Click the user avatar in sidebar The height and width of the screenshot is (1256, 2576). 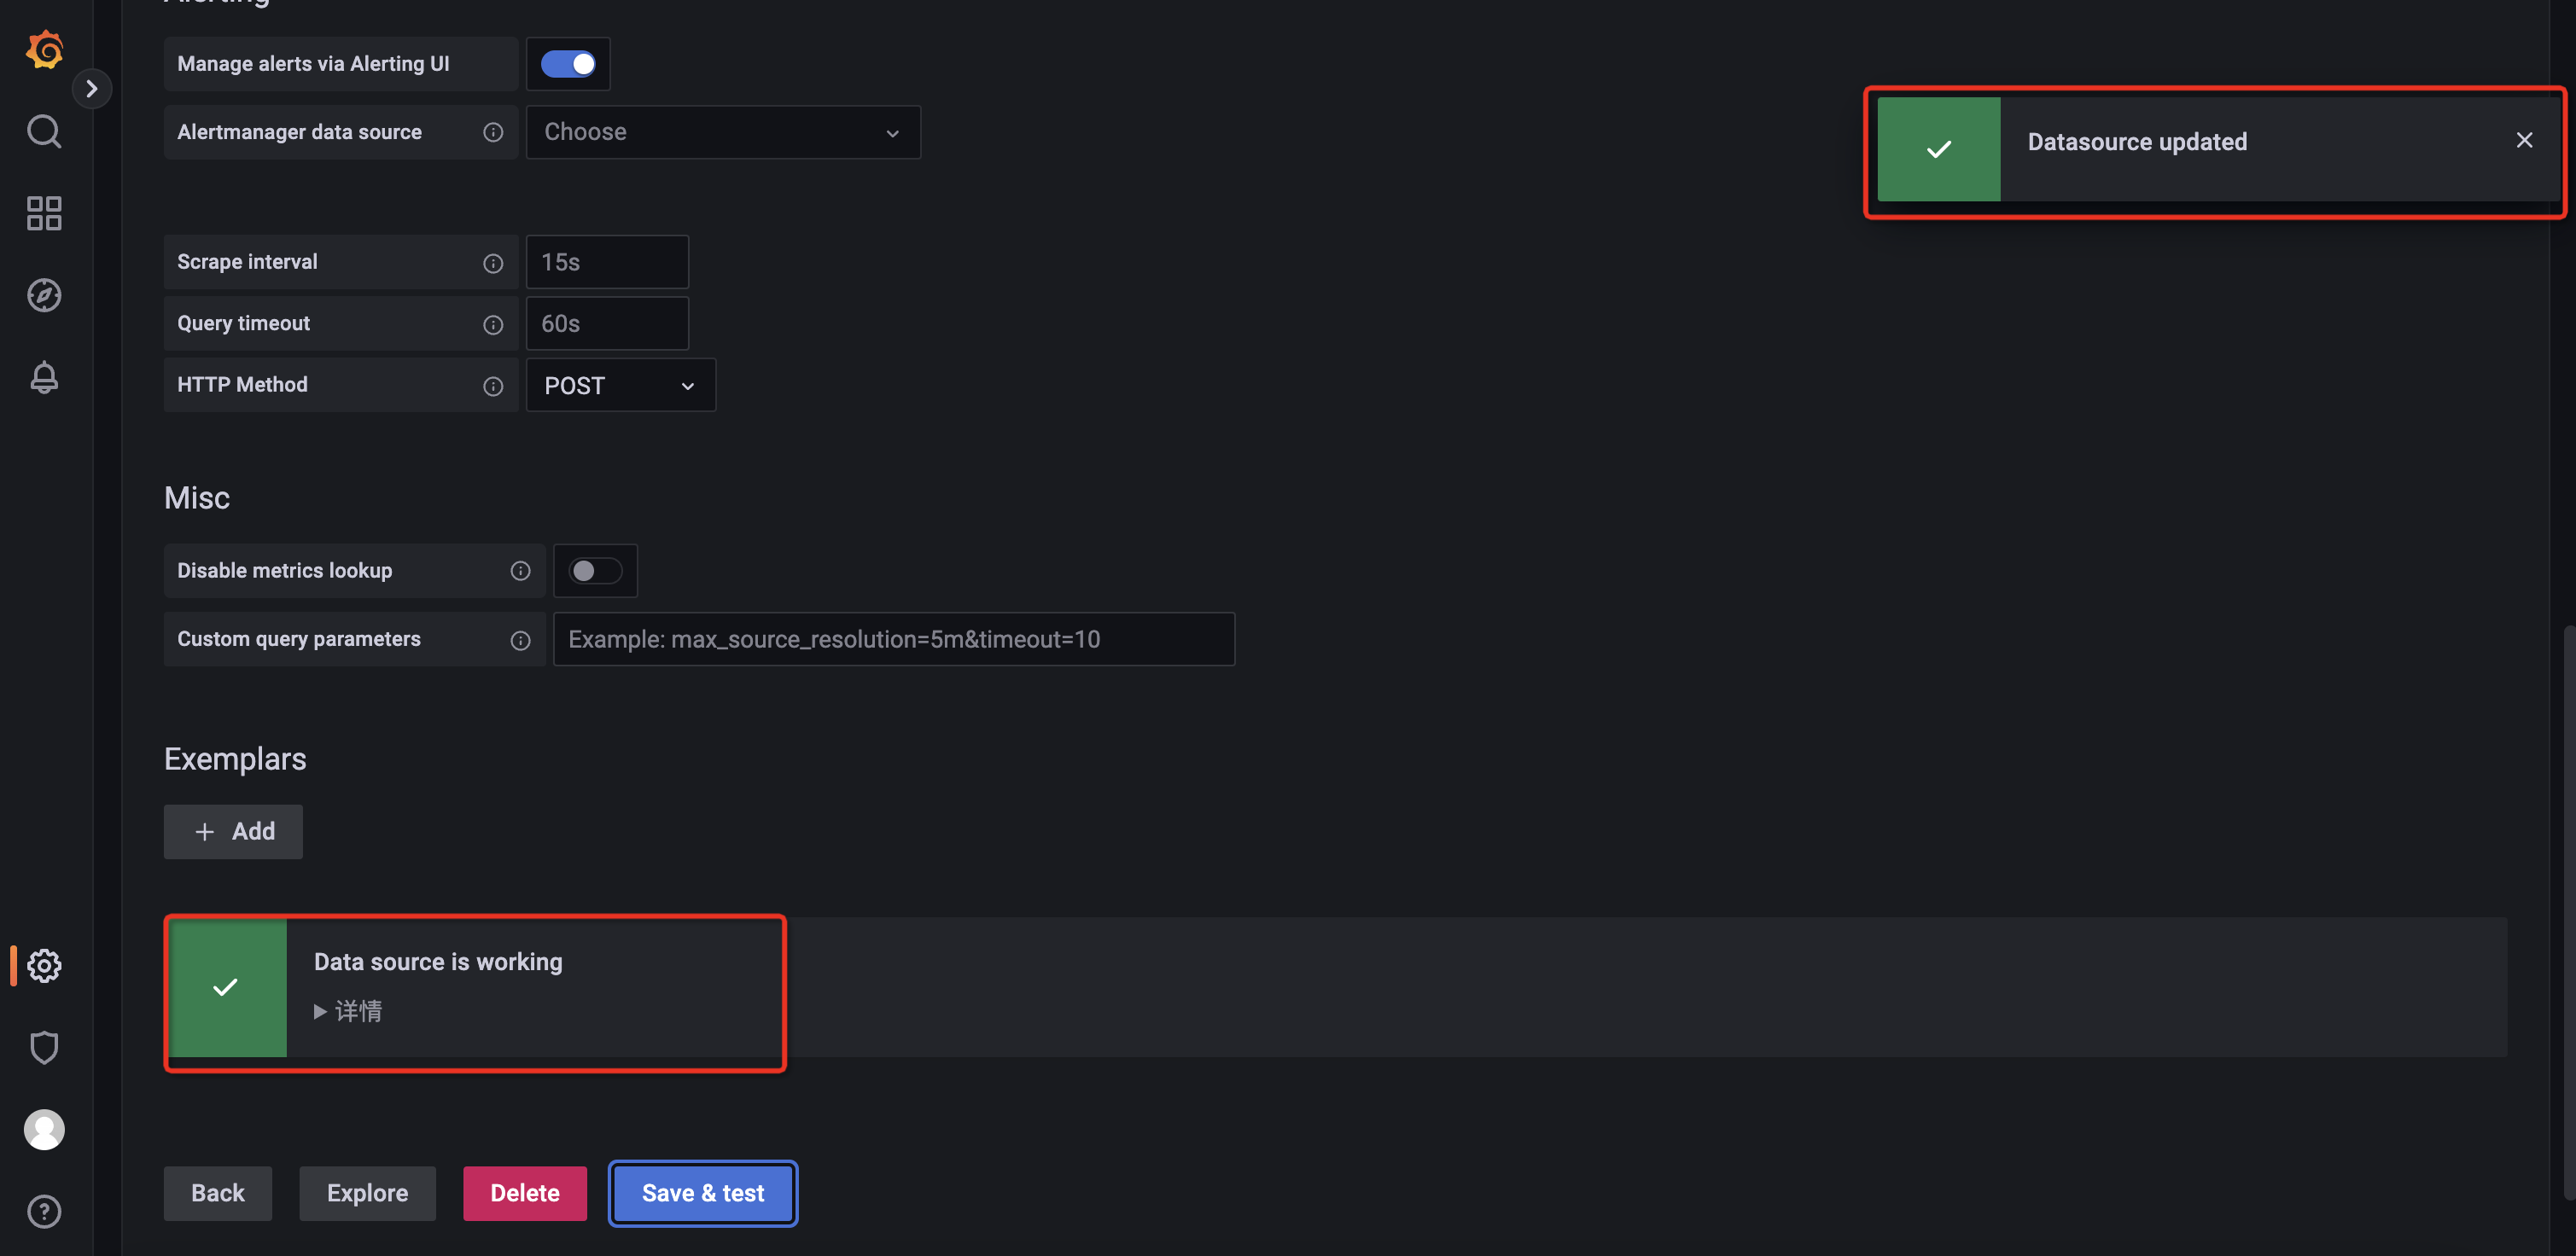[44, 1129]
